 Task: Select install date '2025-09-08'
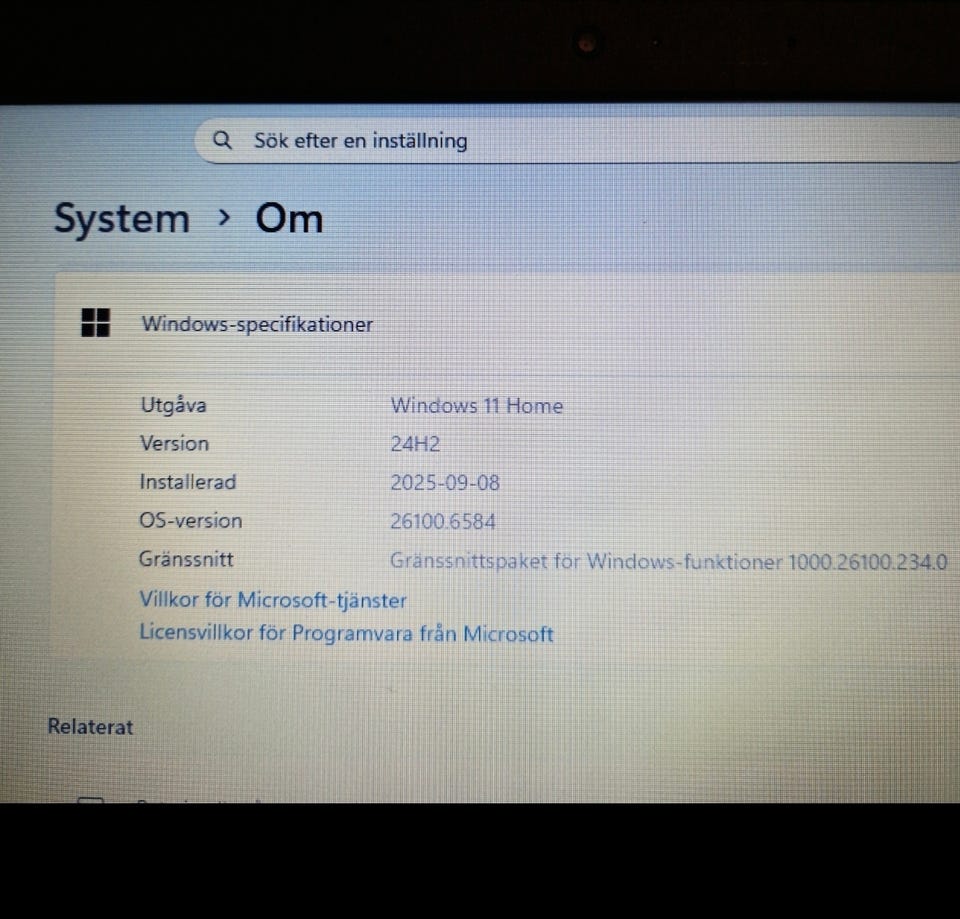[x=445, y=482]
